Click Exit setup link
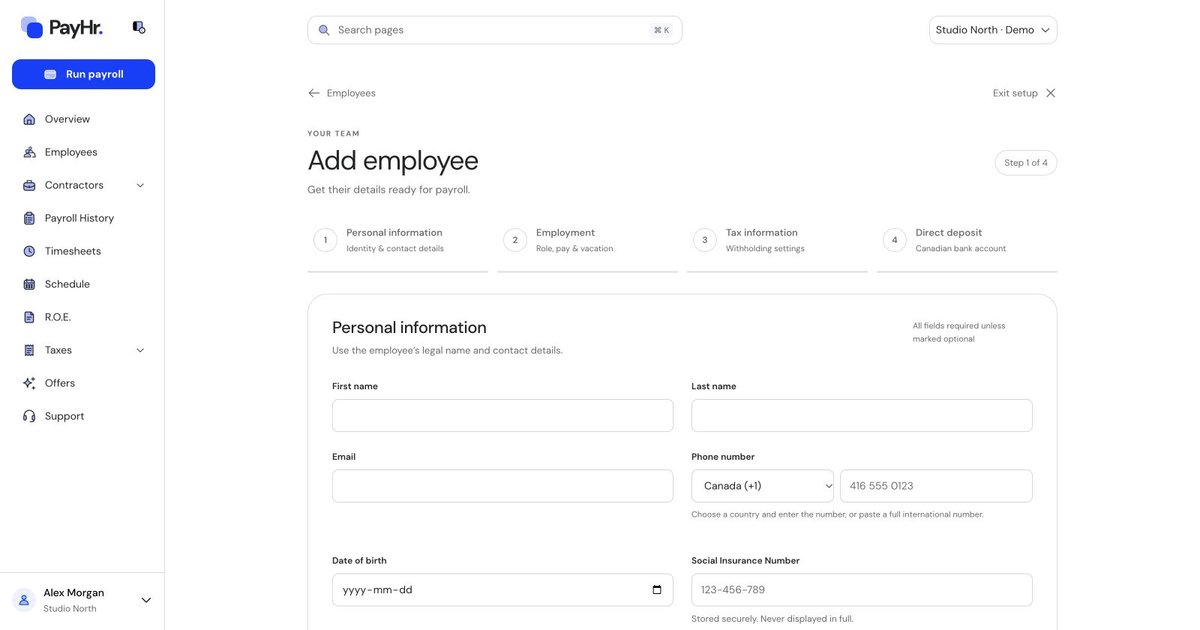Screen dimensions: 1200x630 (x=1015, y=93)
